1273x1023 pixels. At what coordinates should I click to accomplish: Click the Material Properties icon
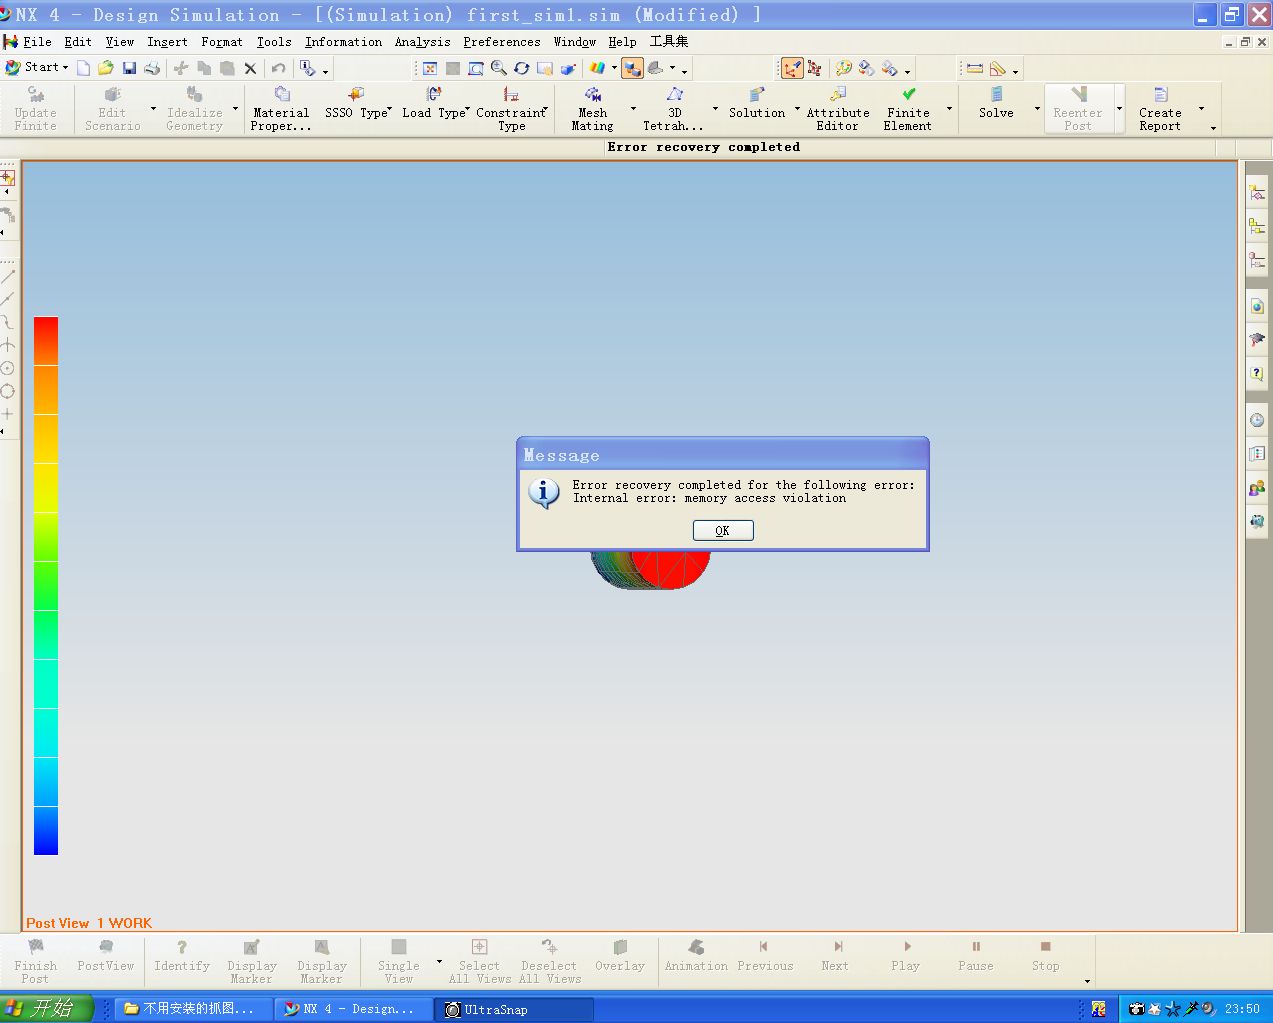[x=281, y=108]
